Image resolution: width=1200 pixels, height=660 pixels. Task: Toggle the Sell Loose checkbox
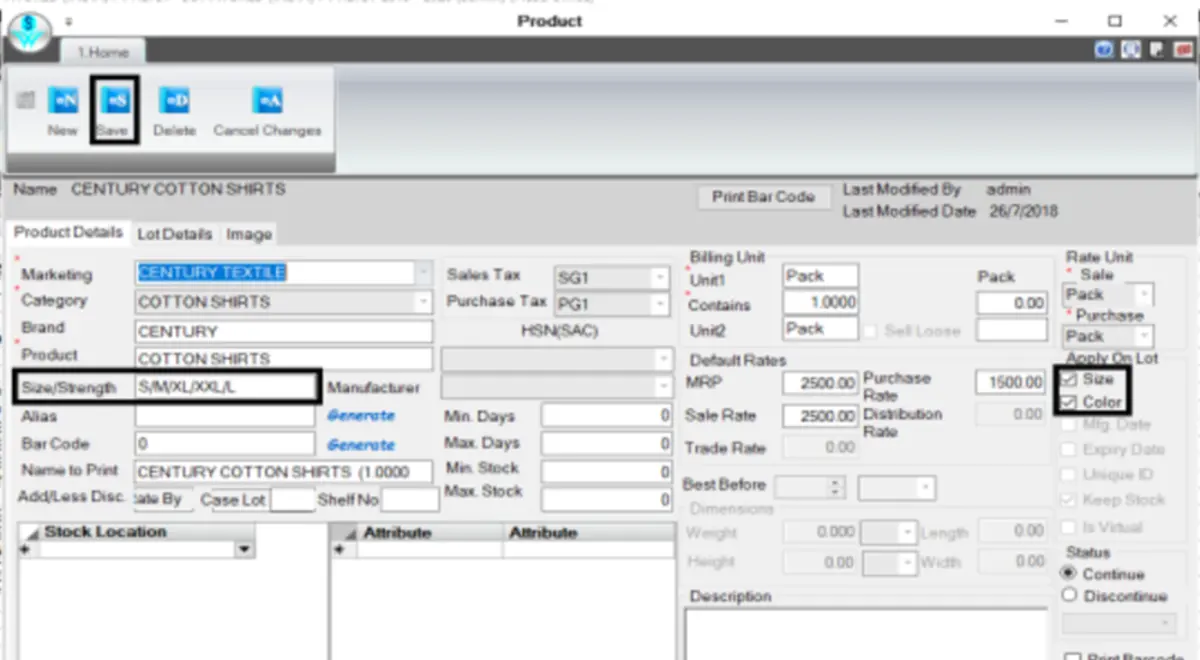(x=870, y=331)
